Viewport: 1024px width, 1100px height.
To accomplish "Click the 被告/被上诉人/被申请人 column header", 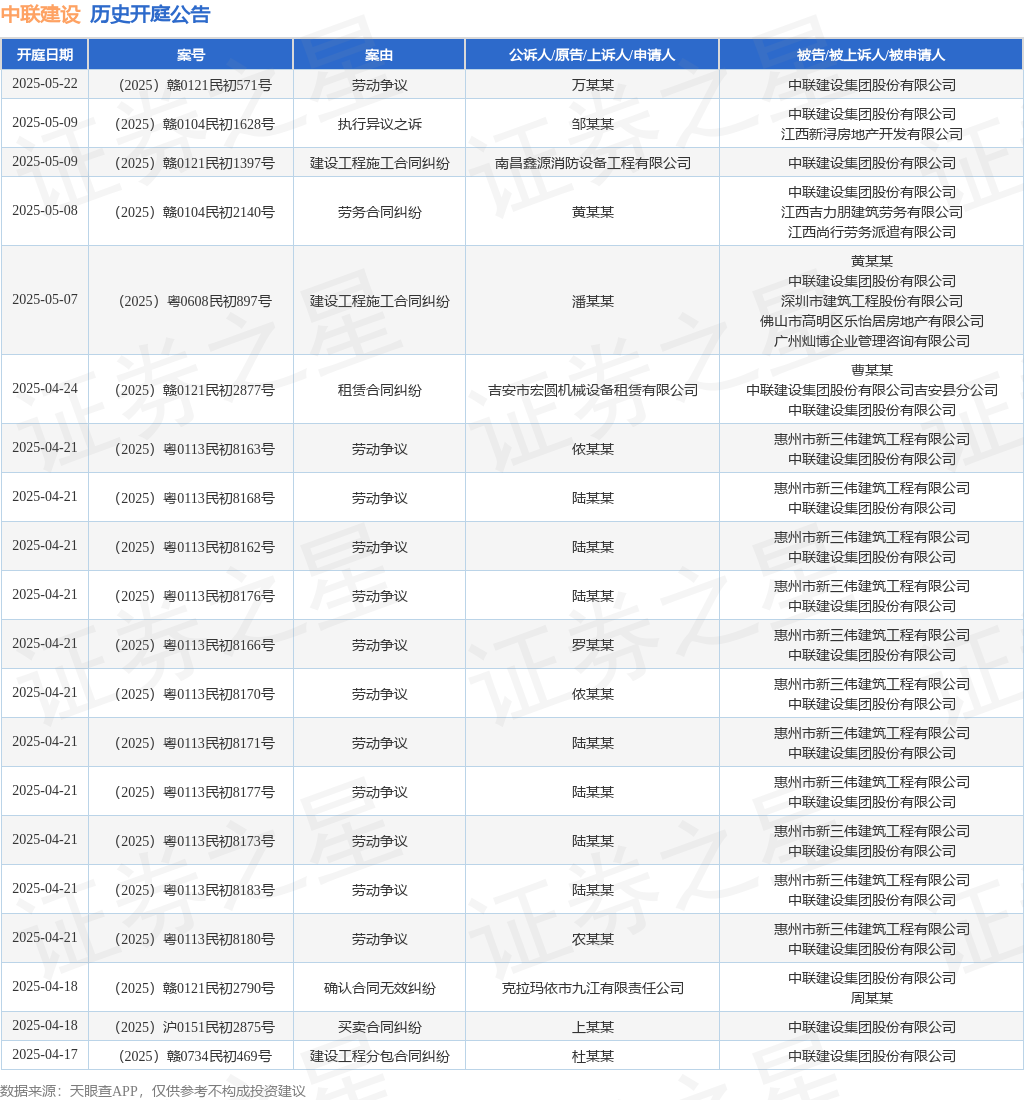I will coord(871,55).
